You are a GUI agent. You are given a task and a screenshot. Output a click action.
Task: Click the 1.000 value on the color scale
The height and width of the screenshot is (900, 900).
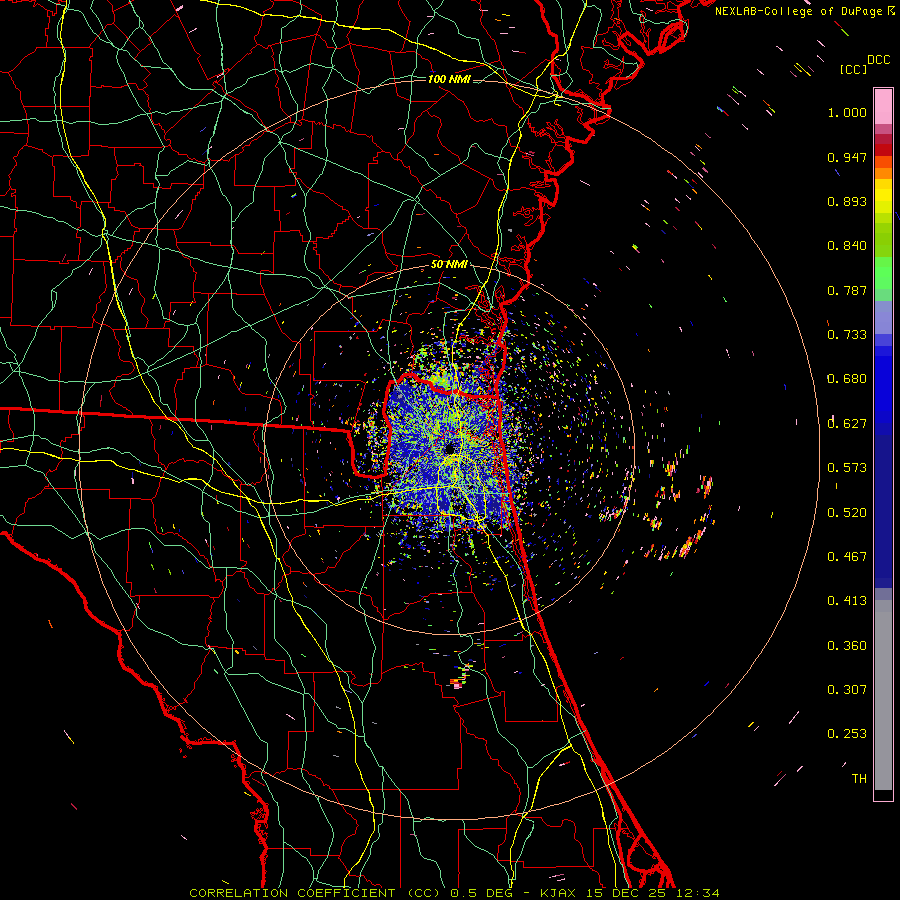847,112
